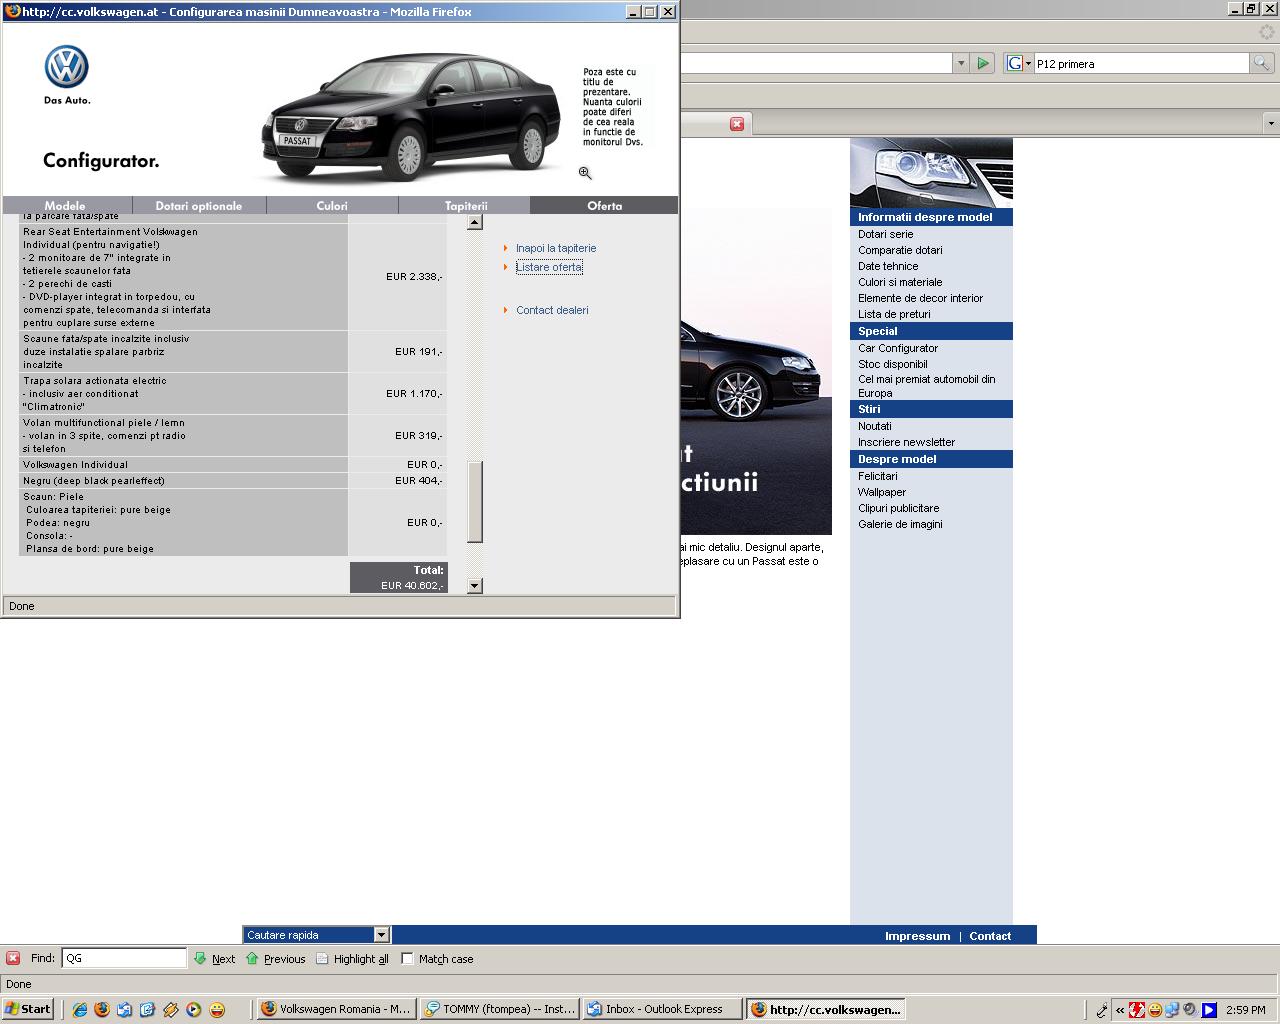Click the magnifier zoom icon near the Passat image
Viewport: 1280px width, 1024px height.
585,173
